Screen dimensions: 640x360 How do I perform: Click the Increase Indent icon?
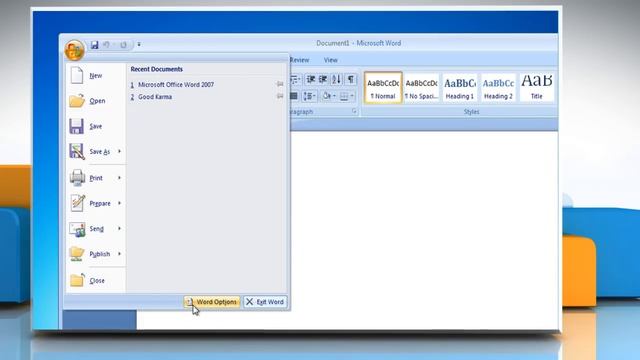(323, 79)
